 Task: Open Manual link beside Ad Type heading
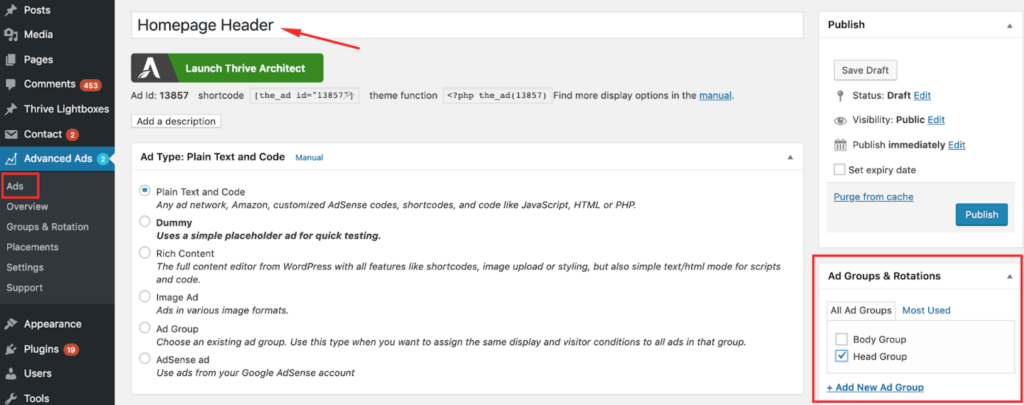click(310, 157)
